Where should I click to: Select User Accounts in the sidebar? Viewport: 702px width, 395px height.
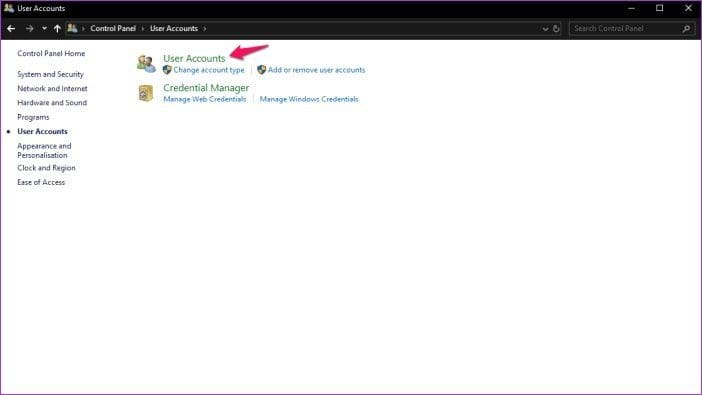[43, 131]
